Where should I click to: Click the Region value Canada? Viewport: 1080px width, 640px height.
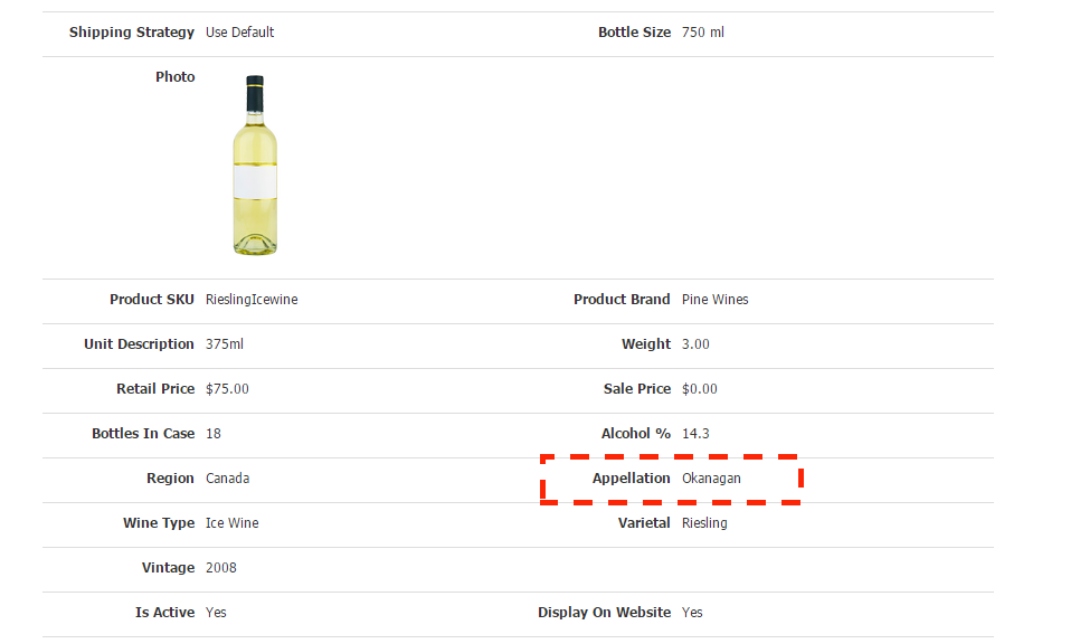coord(227,478)
